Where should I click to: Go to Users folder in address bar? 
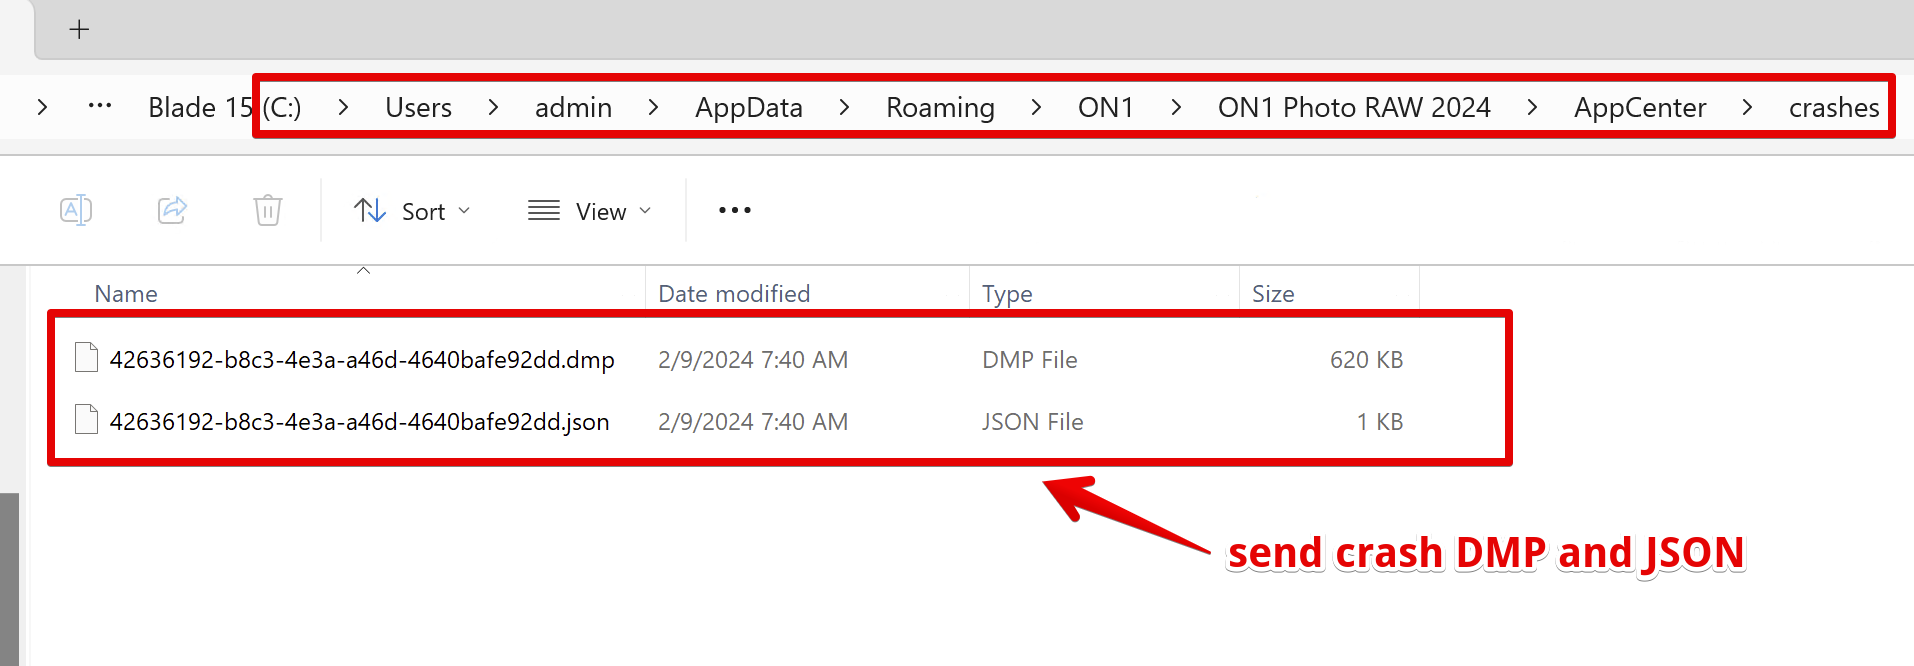[x=418, y=107]
